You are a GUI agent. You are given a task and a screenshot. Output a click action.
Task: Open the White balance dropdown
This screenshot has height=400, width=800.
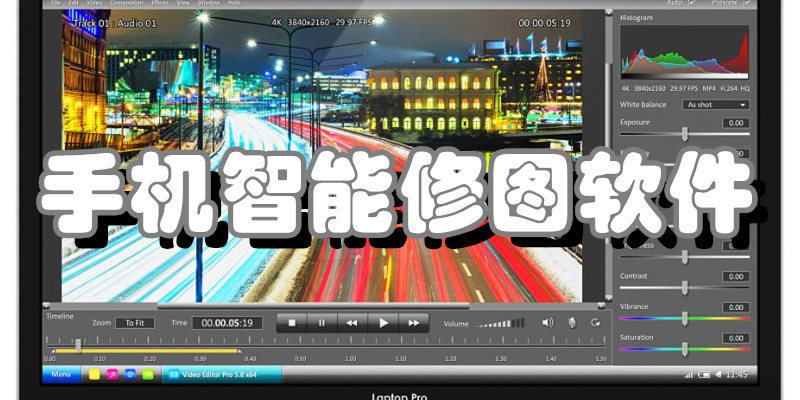[x=716, y=104]
